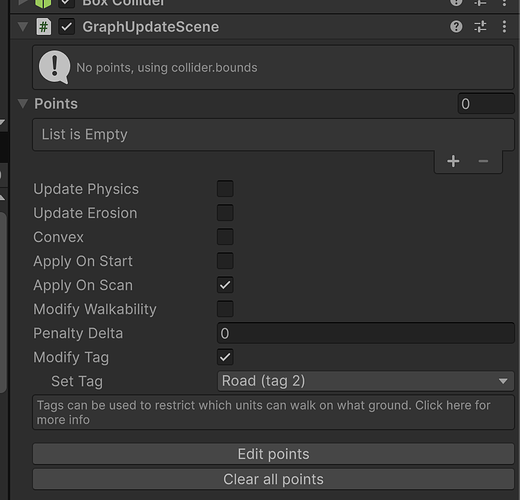
Task: Uncheck Apply On Scan
Action: pos(225,285)
